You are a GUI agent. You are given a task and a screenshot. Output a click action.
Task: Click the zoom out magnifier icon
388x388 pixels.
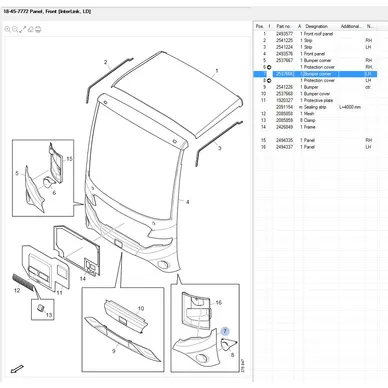15,30
